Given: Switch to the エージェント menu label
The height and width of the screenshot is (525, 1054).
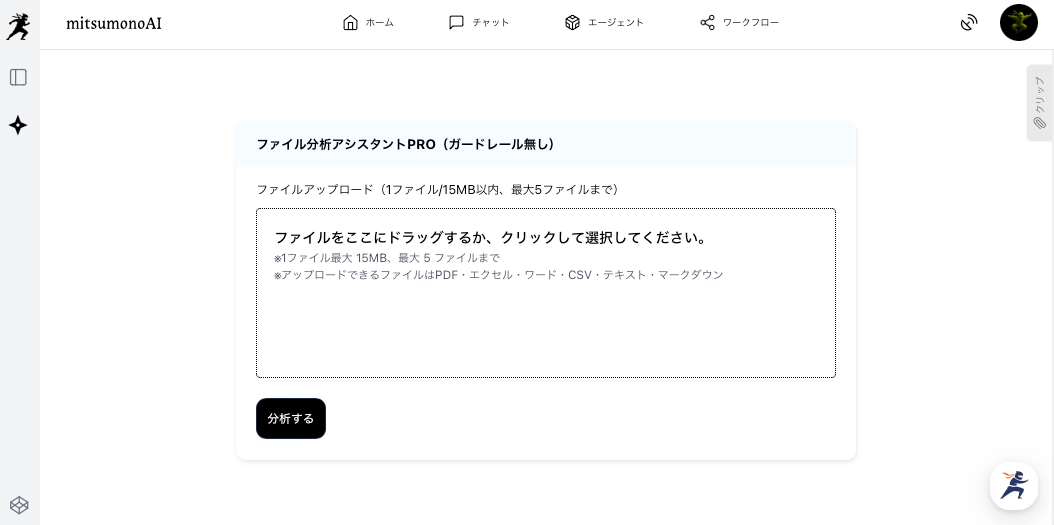Looking at the screenshot, I should tap(615, 22).
